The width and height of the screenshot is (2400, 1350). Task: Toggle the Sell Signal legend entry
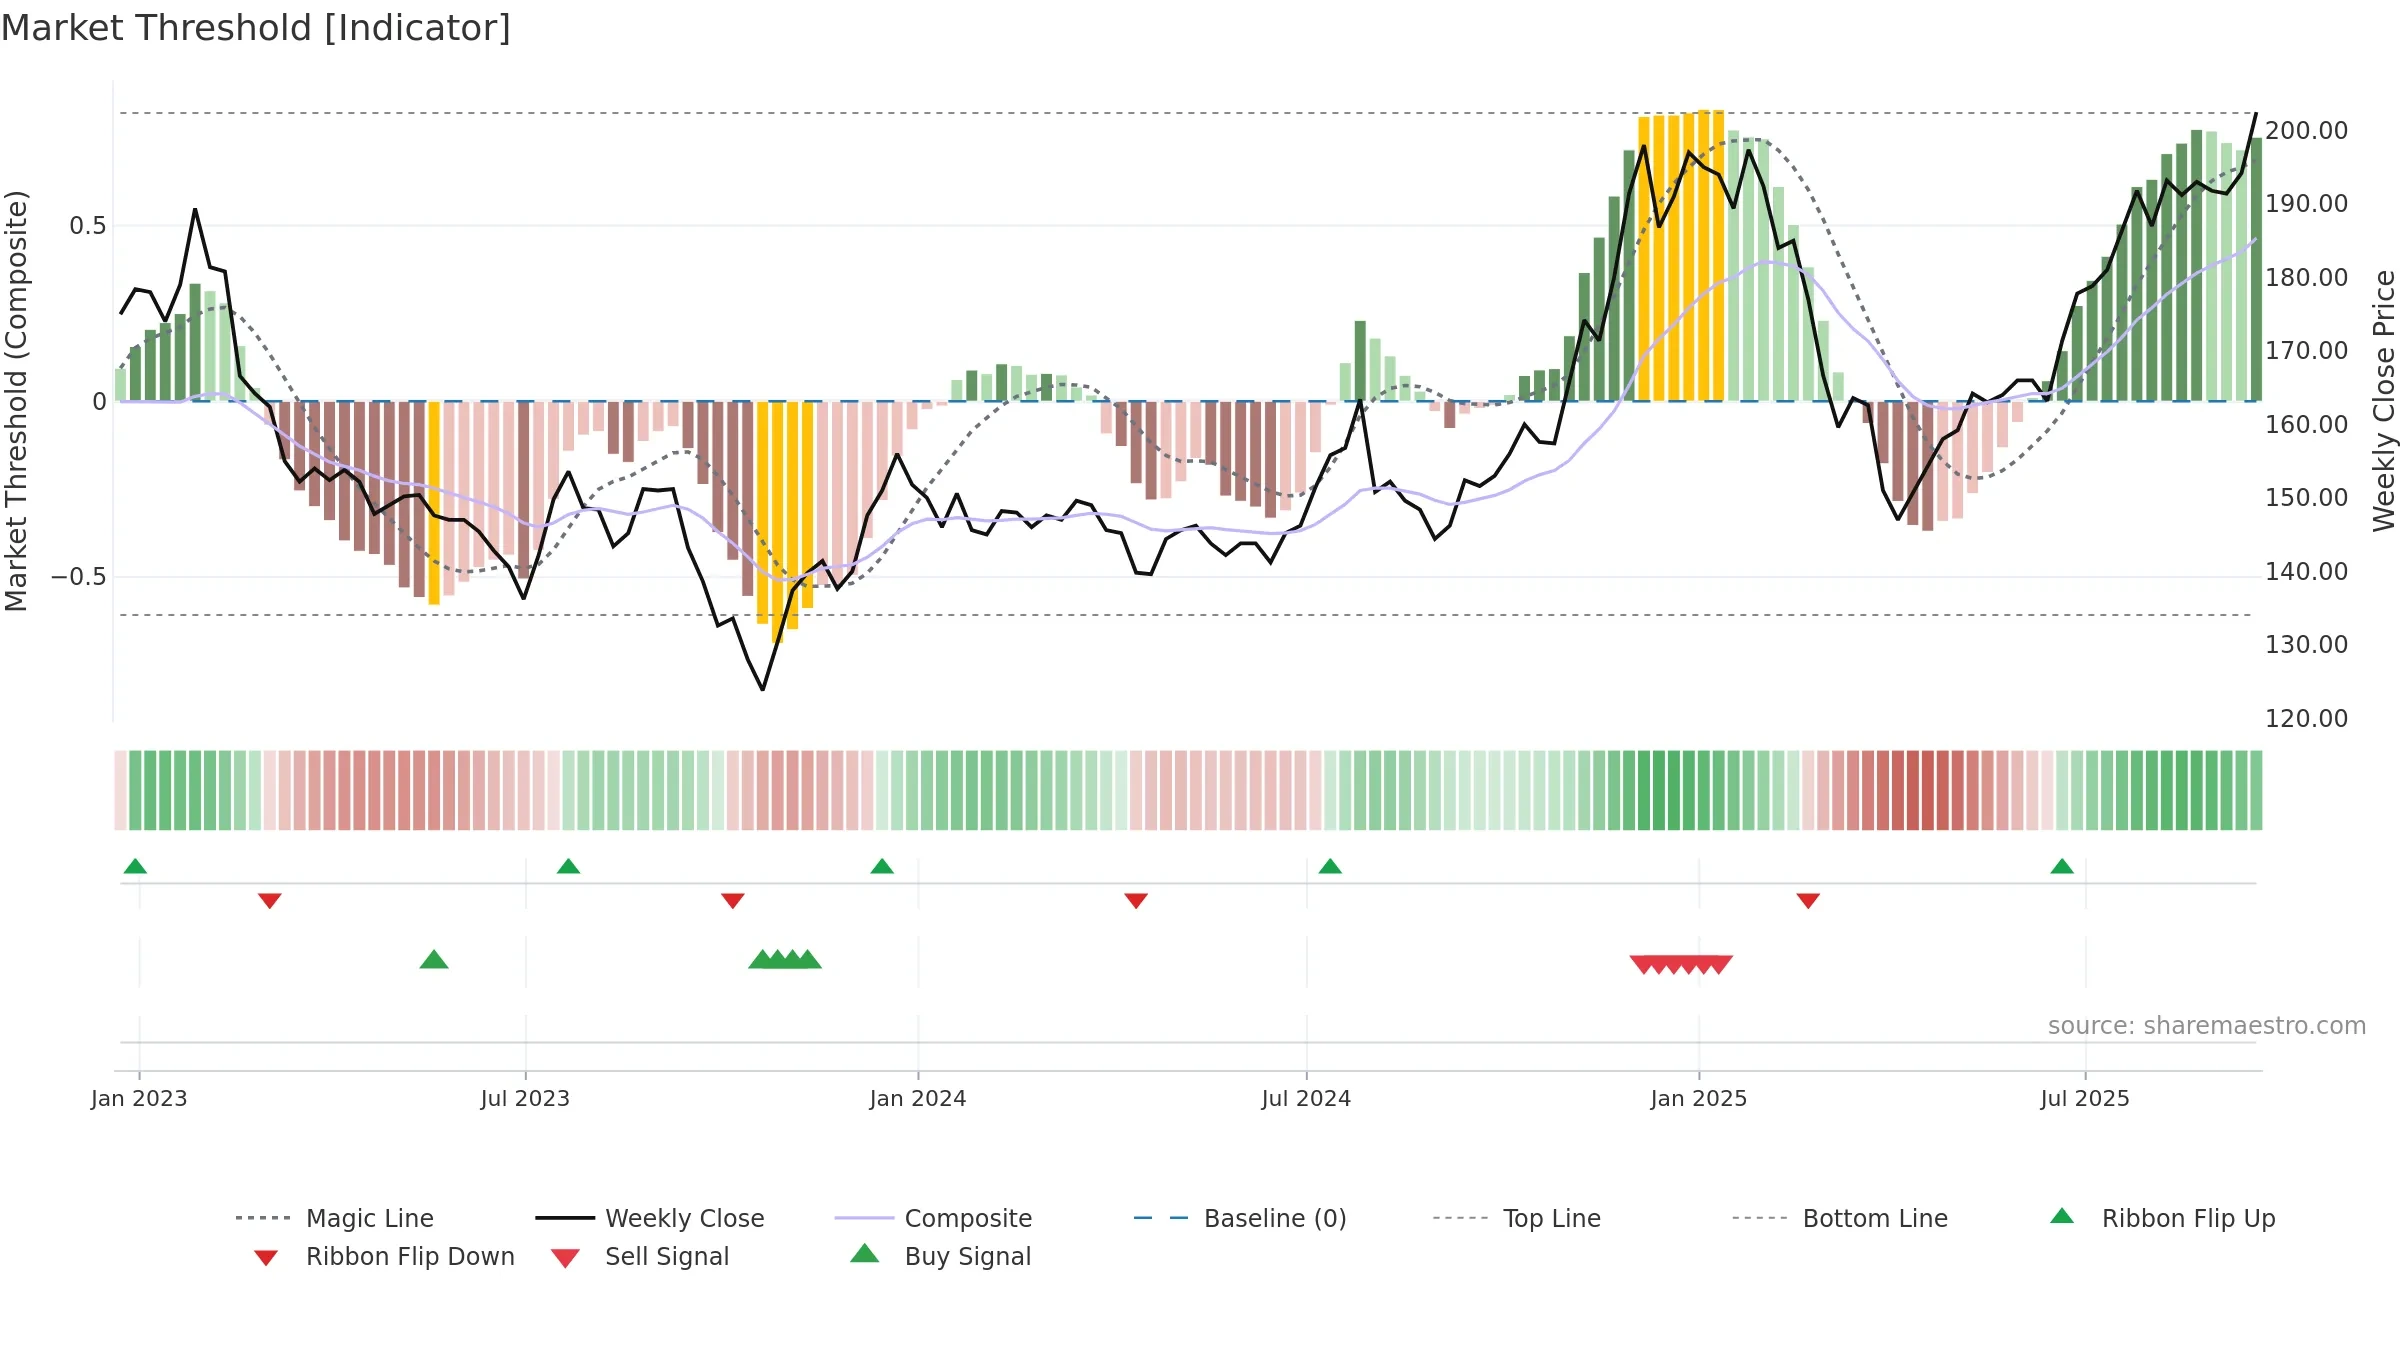click(640, 1256)
